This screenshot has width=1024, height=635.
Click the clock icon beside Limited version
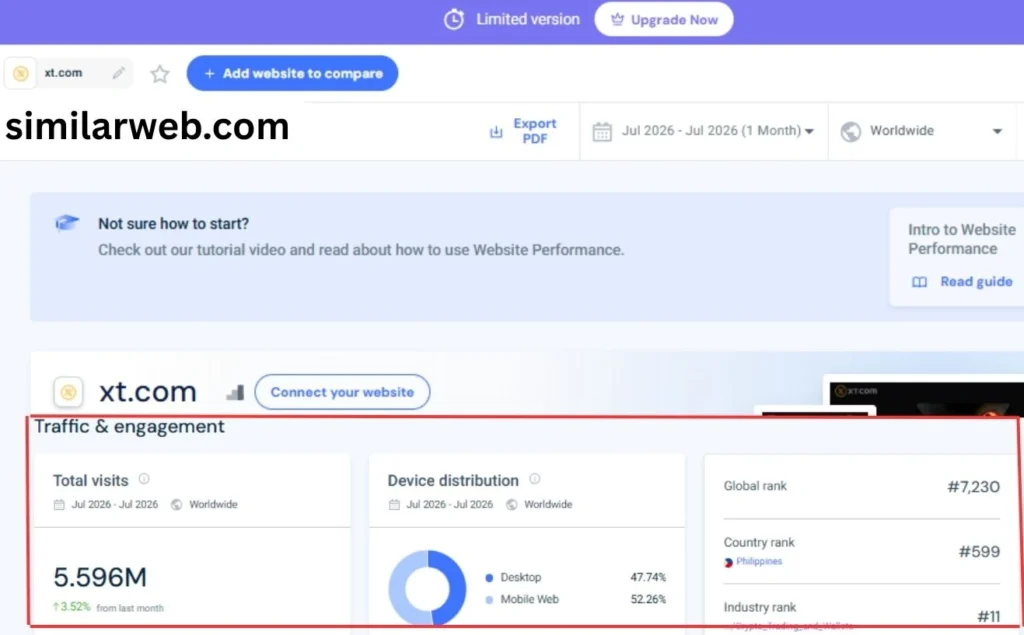click(x=454, y=20)
